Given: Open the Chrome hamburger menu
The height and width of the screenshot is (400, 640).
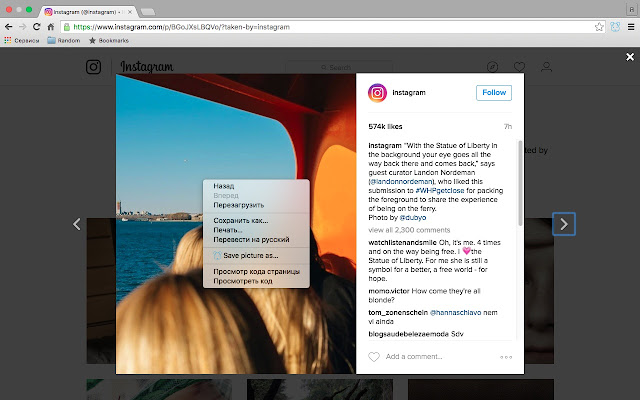Looking at the screenshot, I should coord(631,27).
